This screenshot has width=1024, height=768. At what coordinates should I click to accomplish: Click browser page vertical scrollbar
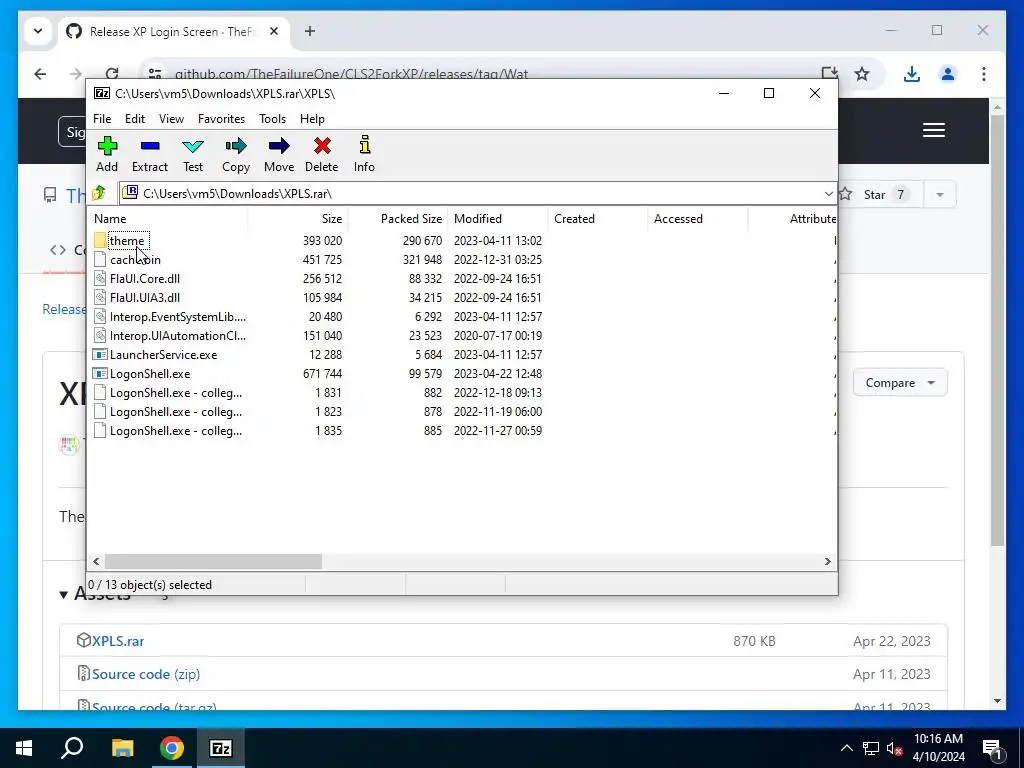(x=997, y=330)
